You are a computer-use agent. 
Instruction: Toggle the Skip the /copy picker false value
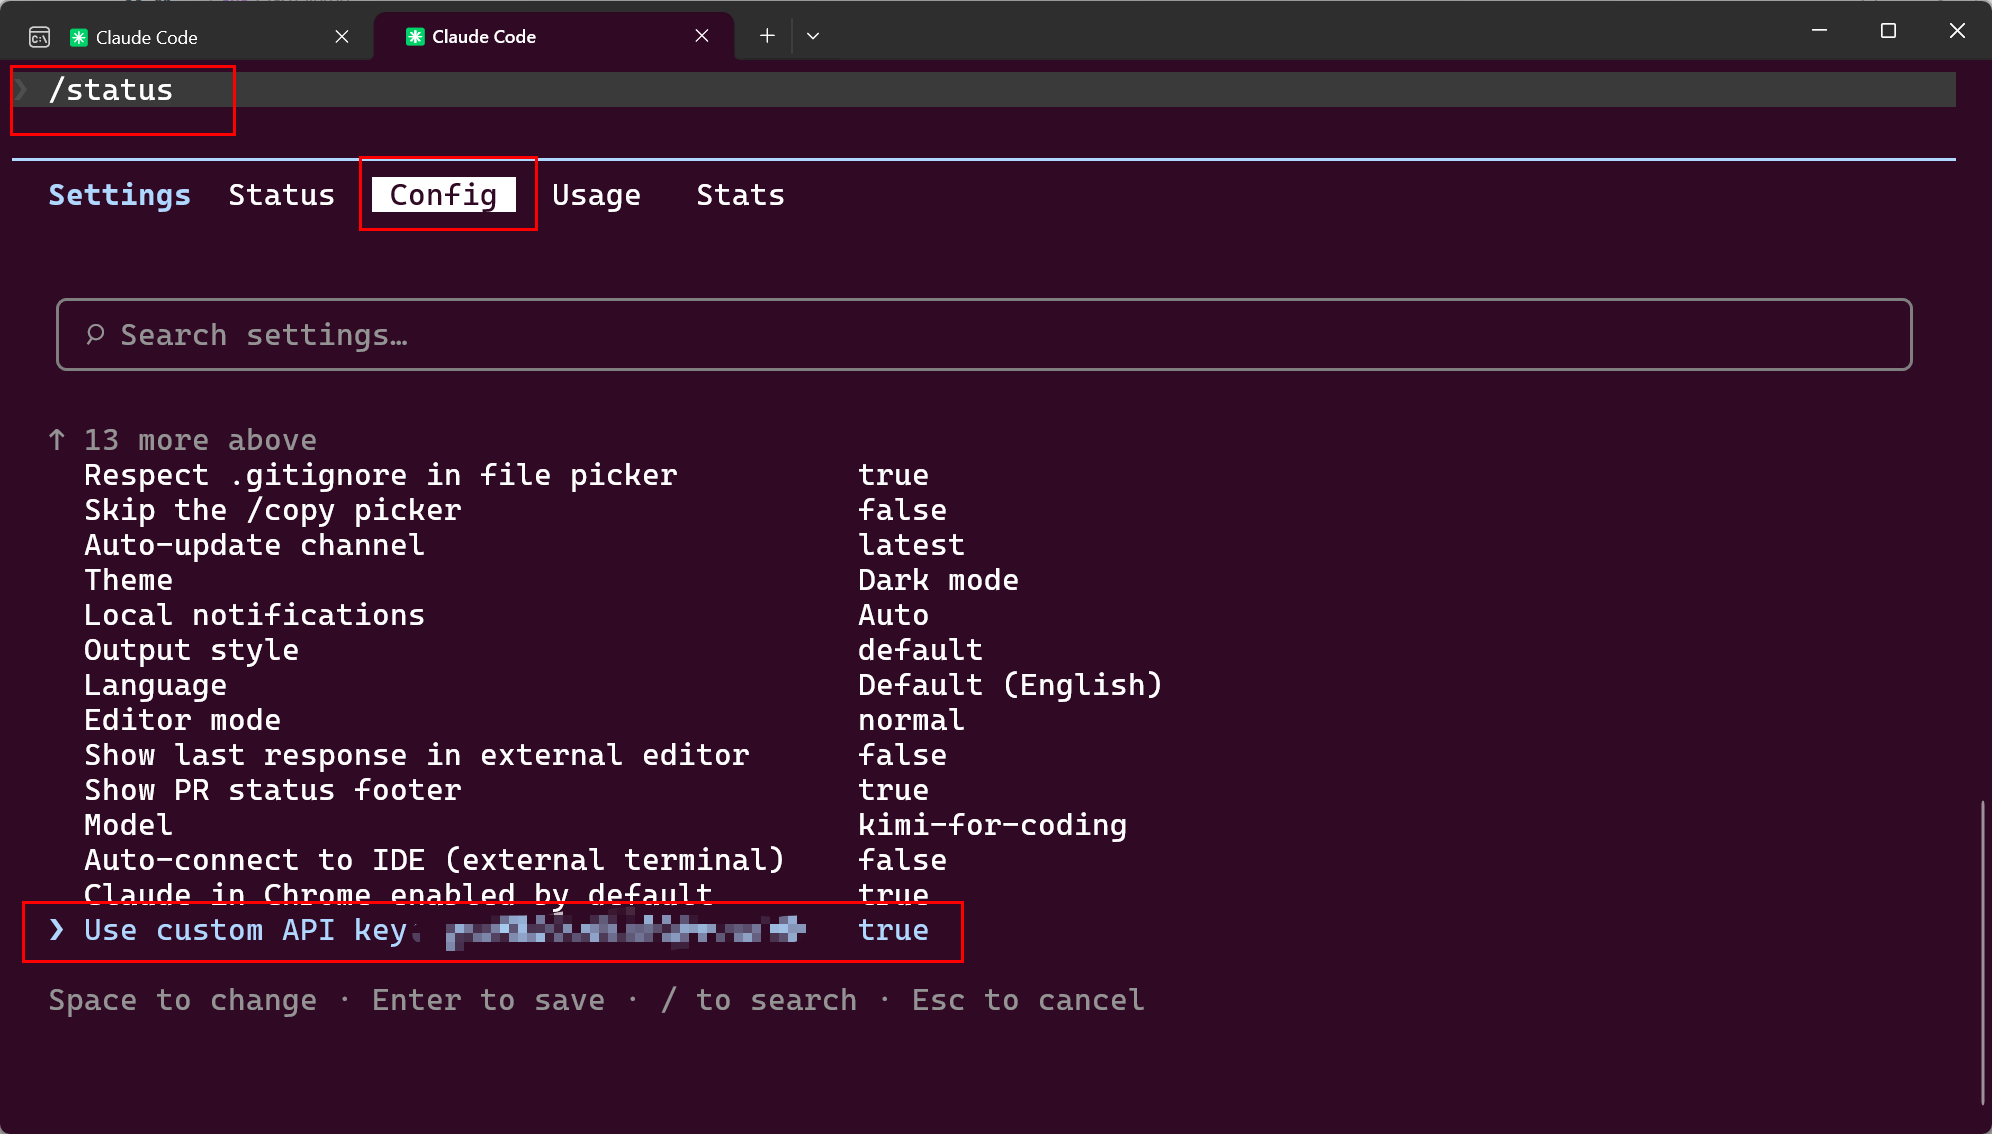[x=903, y=510]
